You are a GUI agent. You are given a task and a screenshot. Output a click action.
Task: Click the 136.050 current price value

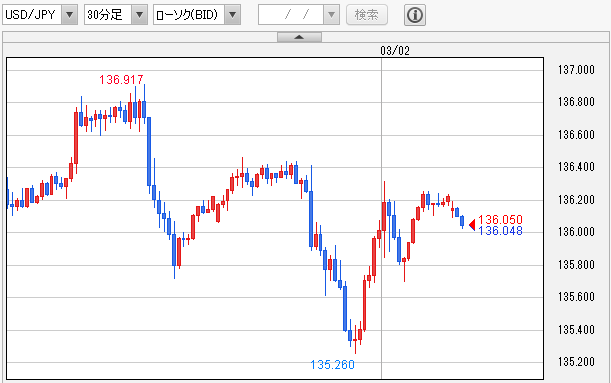point(500,219)
